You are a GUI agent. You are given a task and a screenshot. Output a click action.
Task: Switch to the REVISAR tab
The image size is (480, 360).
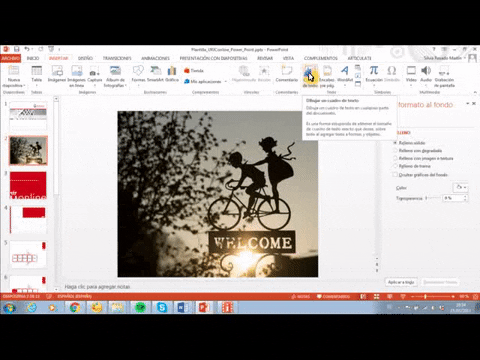coord(265,58)
